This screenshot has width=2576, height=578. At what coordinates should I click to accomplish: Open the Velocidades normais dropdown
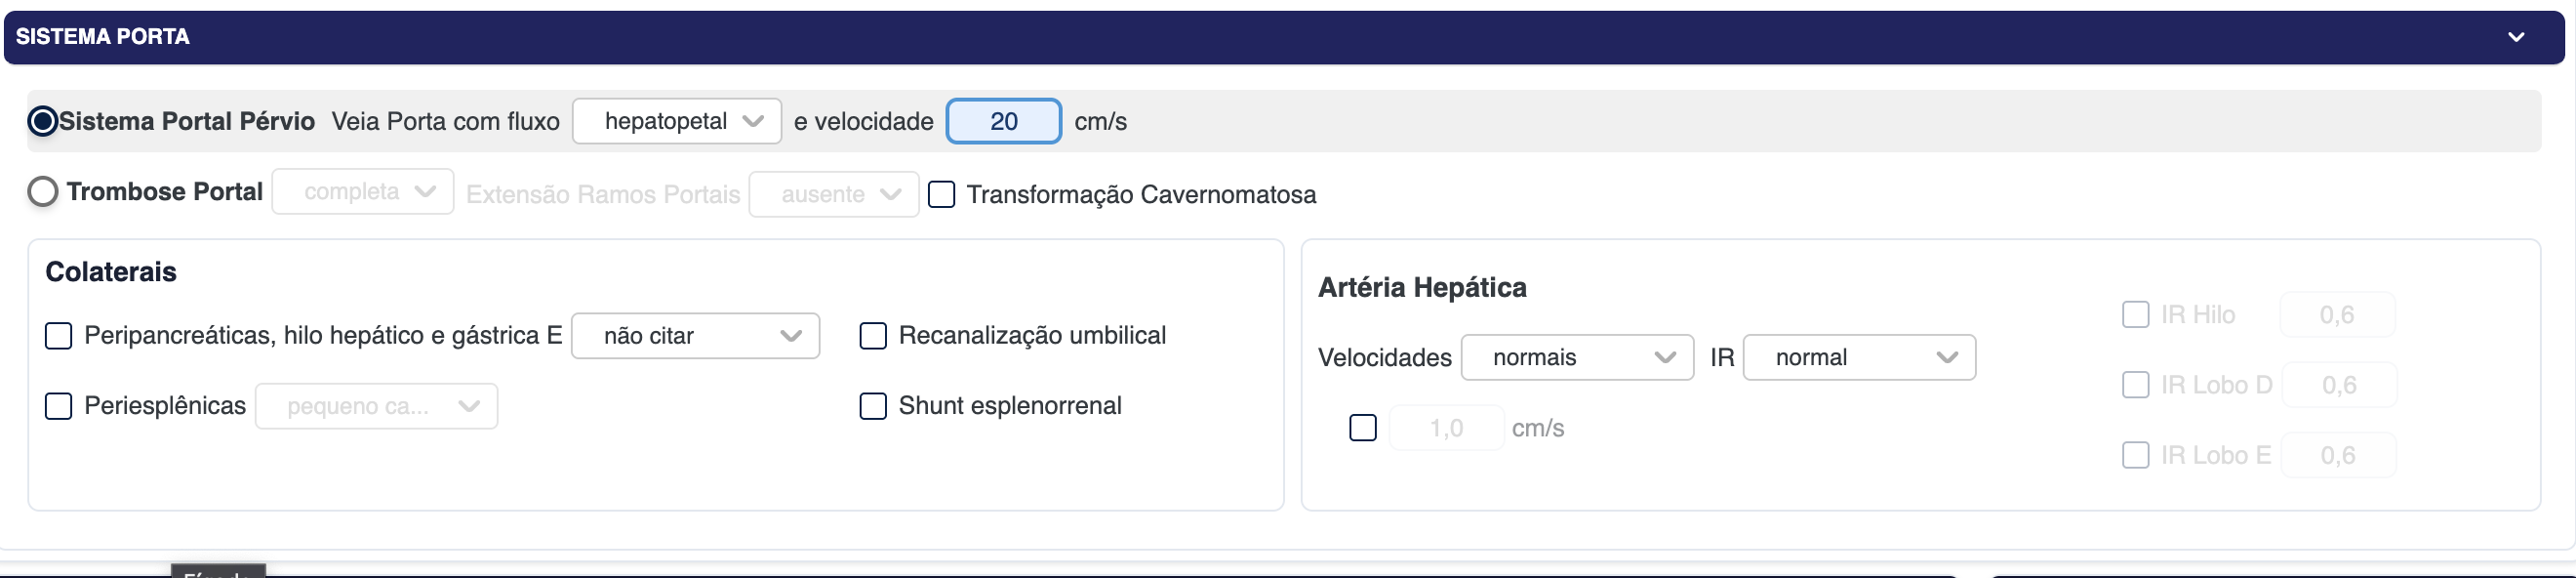(x=1577, y=358)
